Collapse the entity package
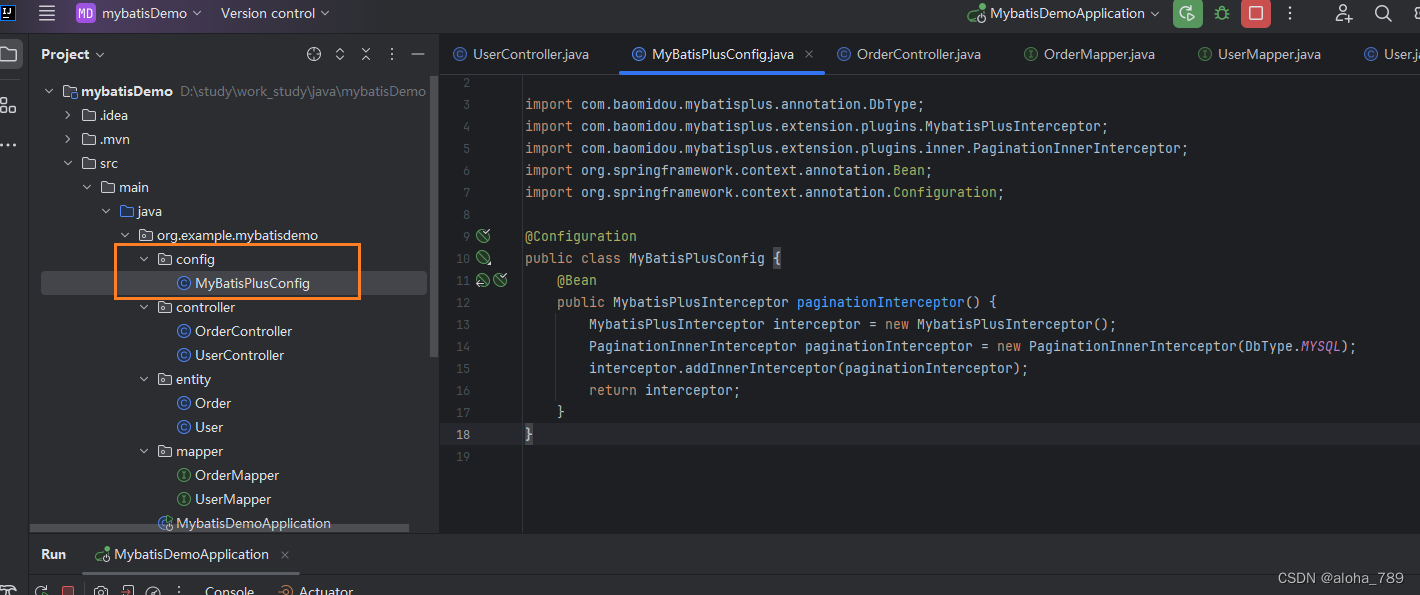This screenshot has height=595, width=1420. tap(144, 379)
